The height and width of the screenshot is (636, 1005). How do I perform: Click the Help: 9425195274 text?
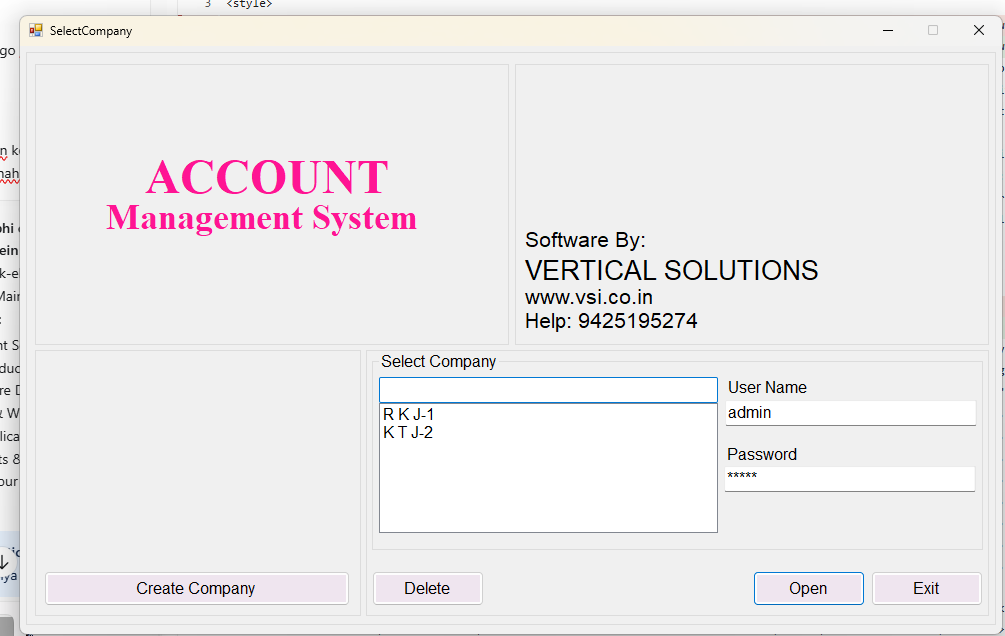(611, 321)
